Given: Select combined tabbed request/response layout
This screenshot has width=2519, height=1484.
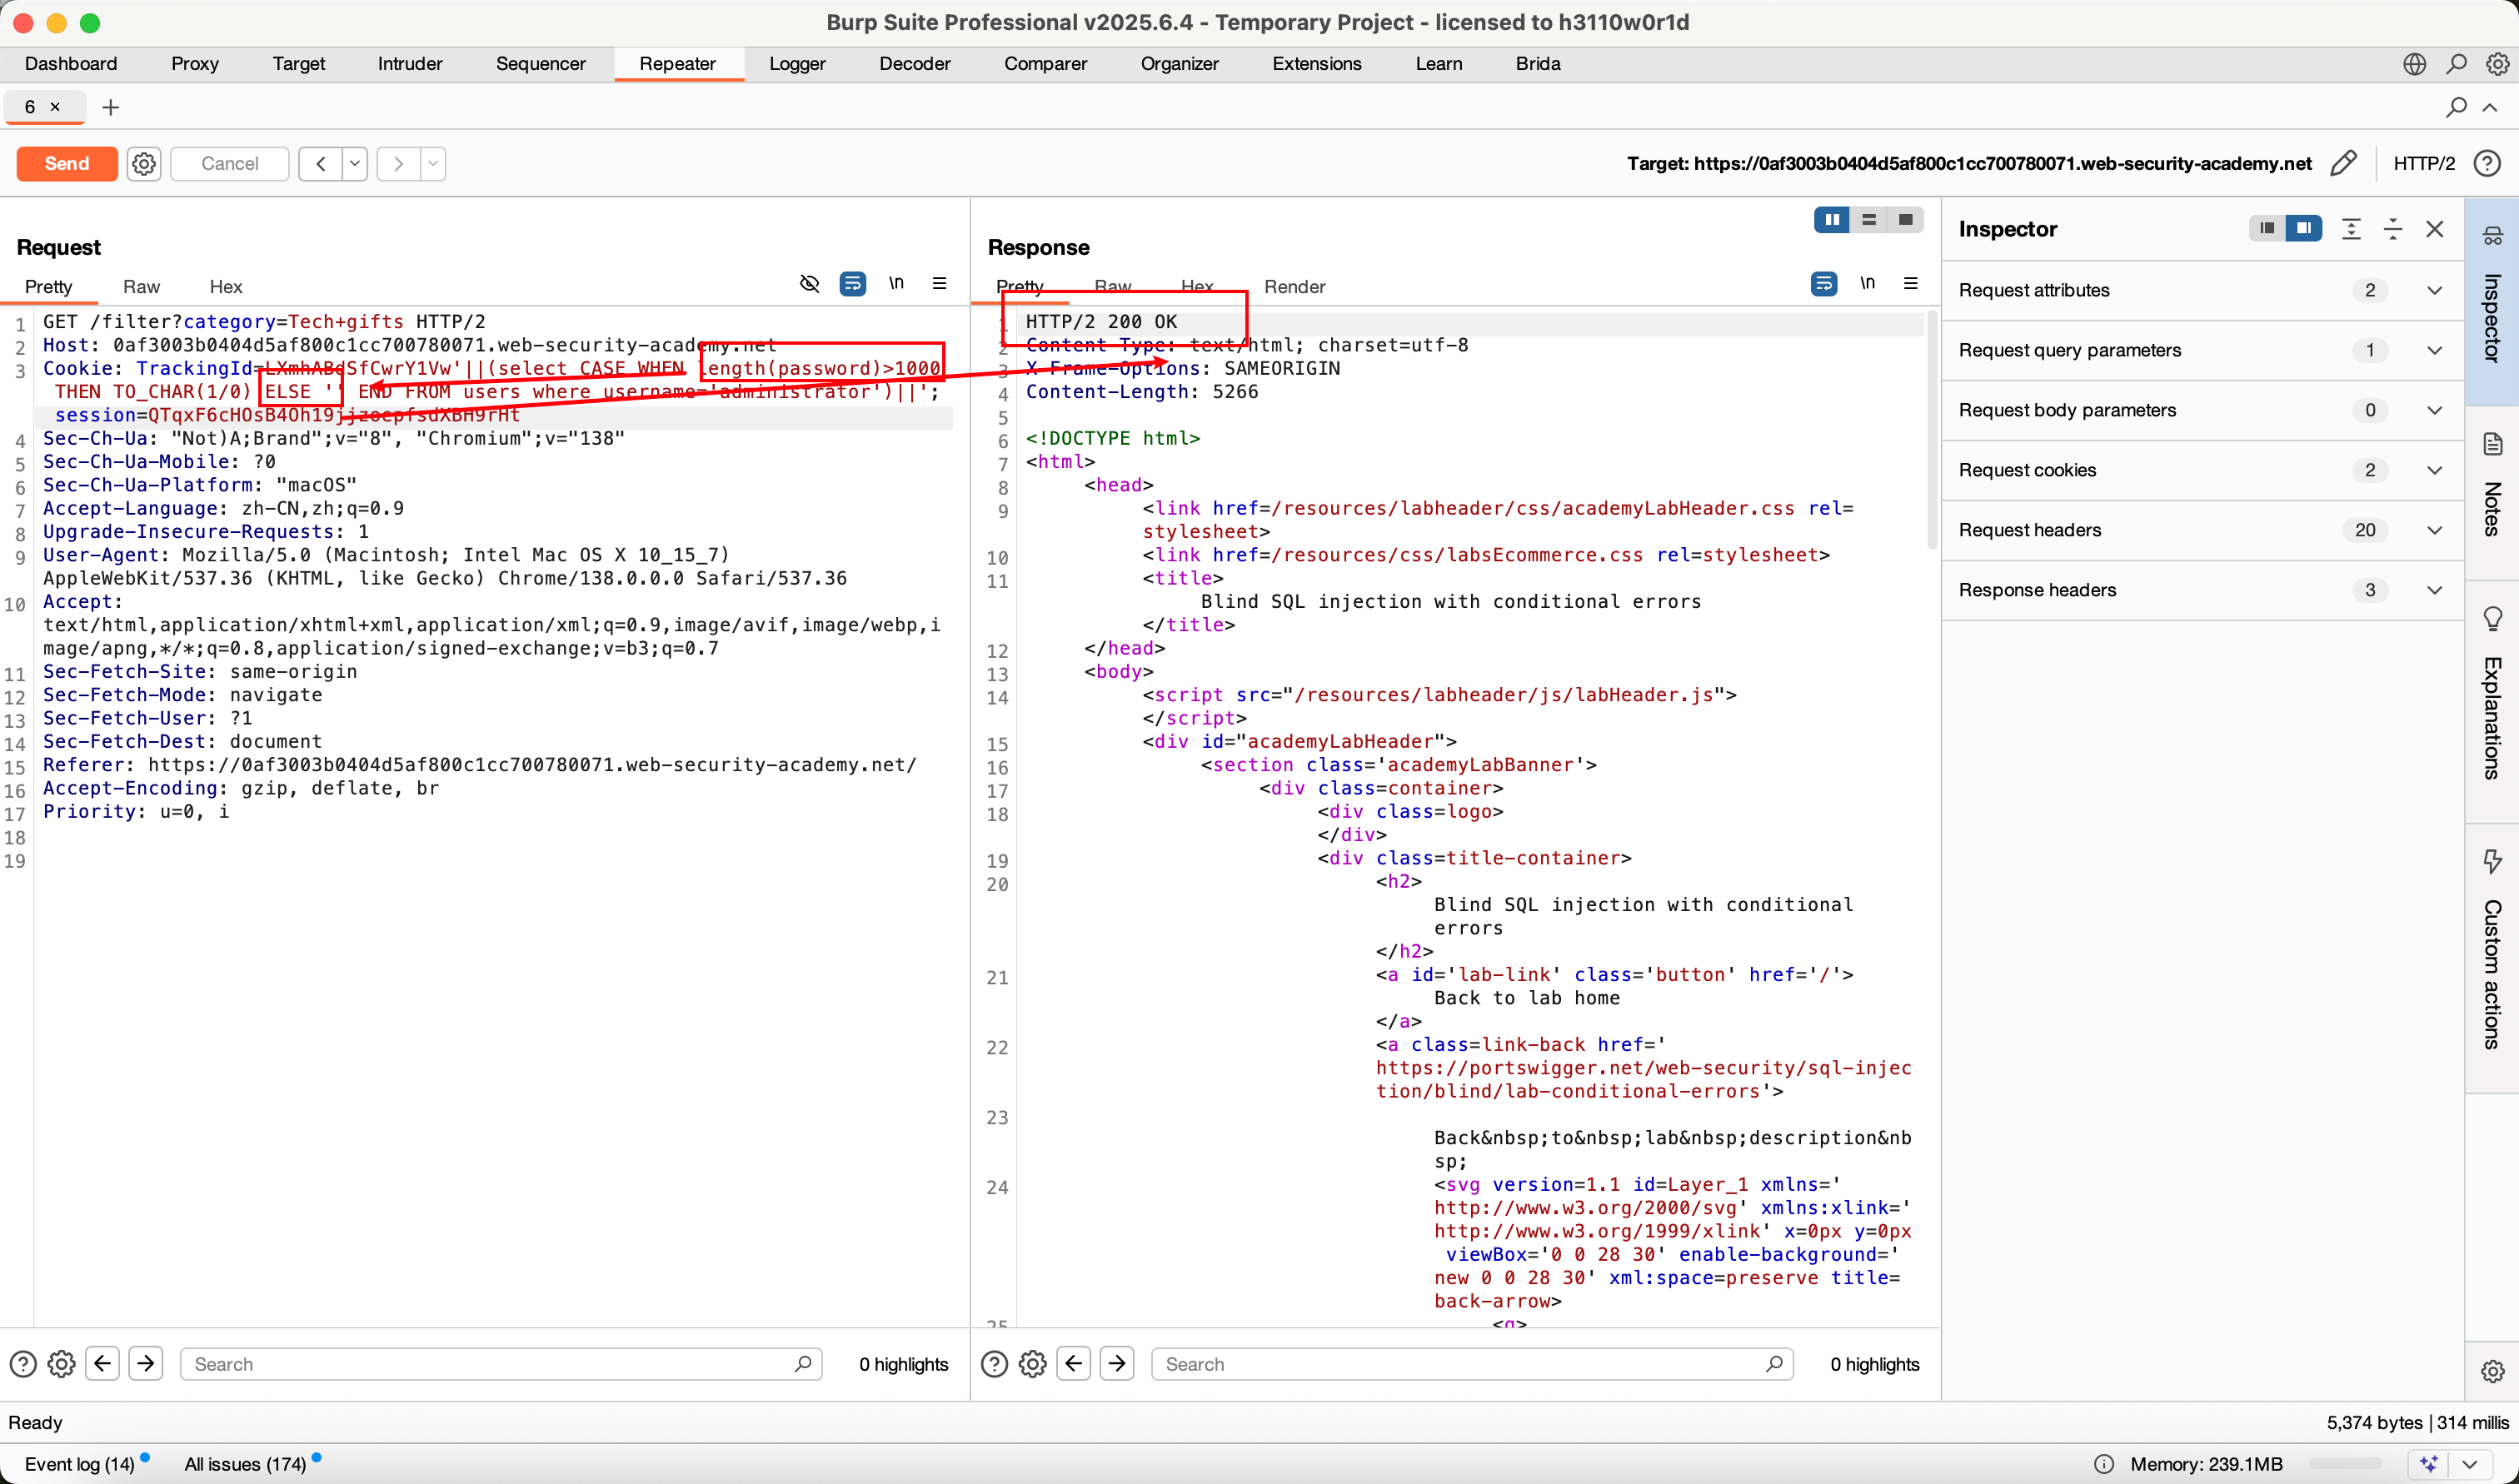Looking at the screenshot, I should pos(1906,220).
